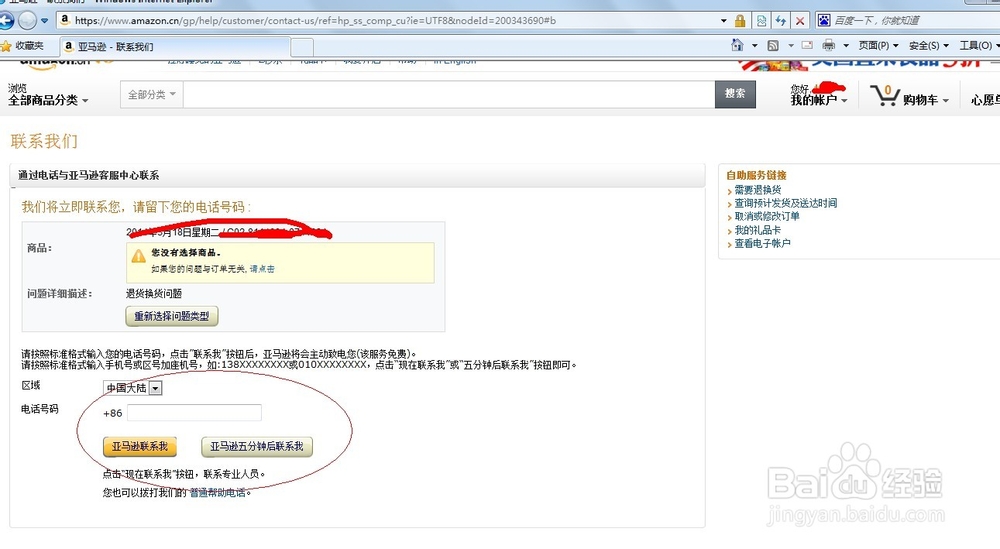This screenshot has height=549, width=1000.
Task: Click the Home page house icon
Action: (x=737, y=45)
